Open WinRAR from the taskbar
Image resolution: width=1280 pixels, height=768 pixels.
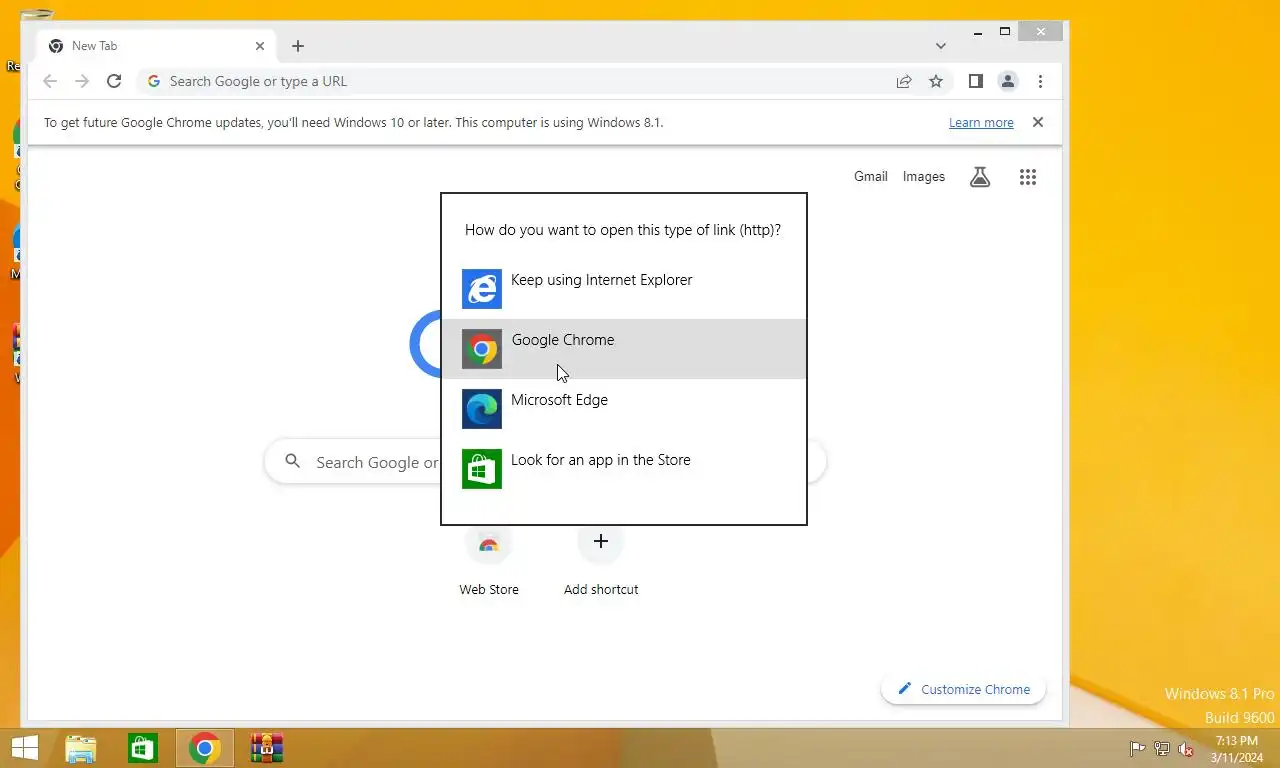click(x=267, y=748)
